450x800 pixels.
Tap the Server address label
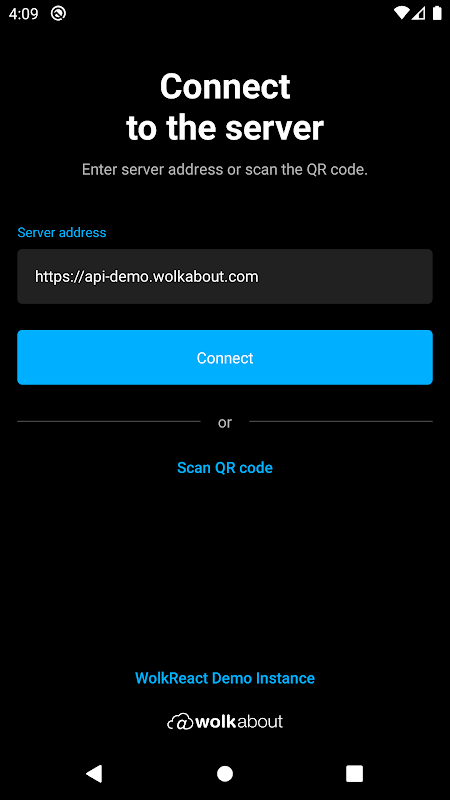click(x=62, y=233)
